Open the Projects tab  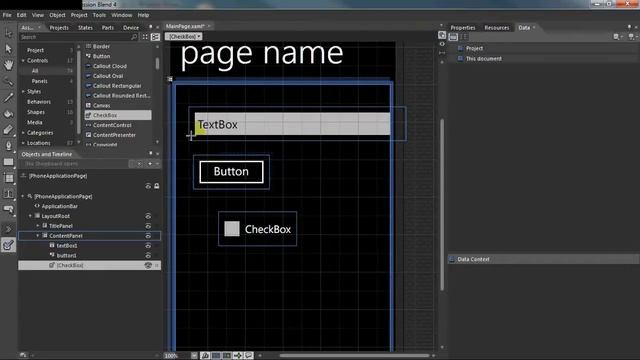point(59,28)
